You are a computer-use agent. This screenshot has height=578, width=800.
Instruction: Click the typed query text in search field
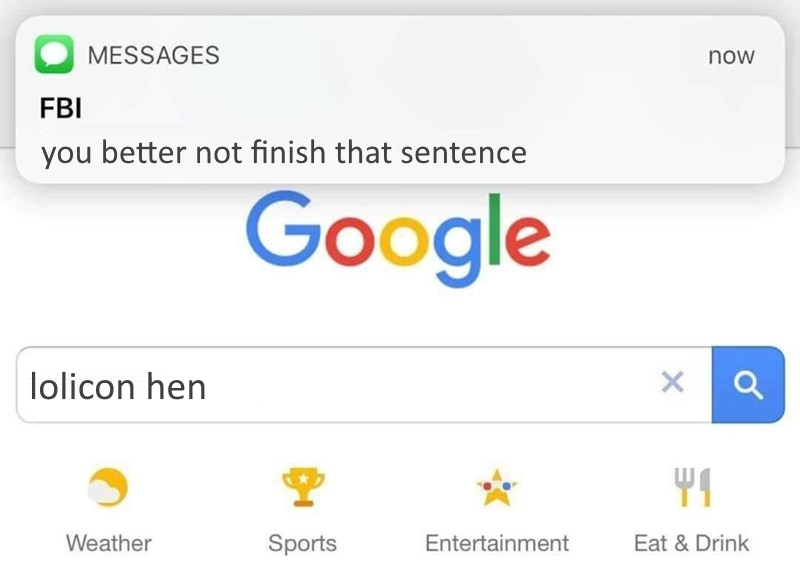pyautogui.click(x=118, y=386)
